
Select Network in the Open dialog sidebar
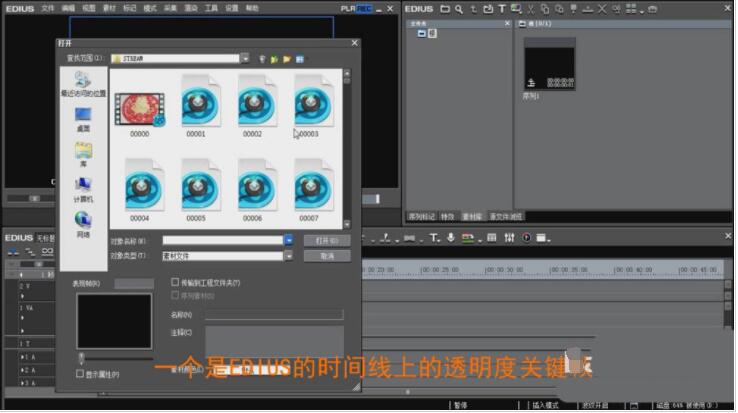click(83, 225)
